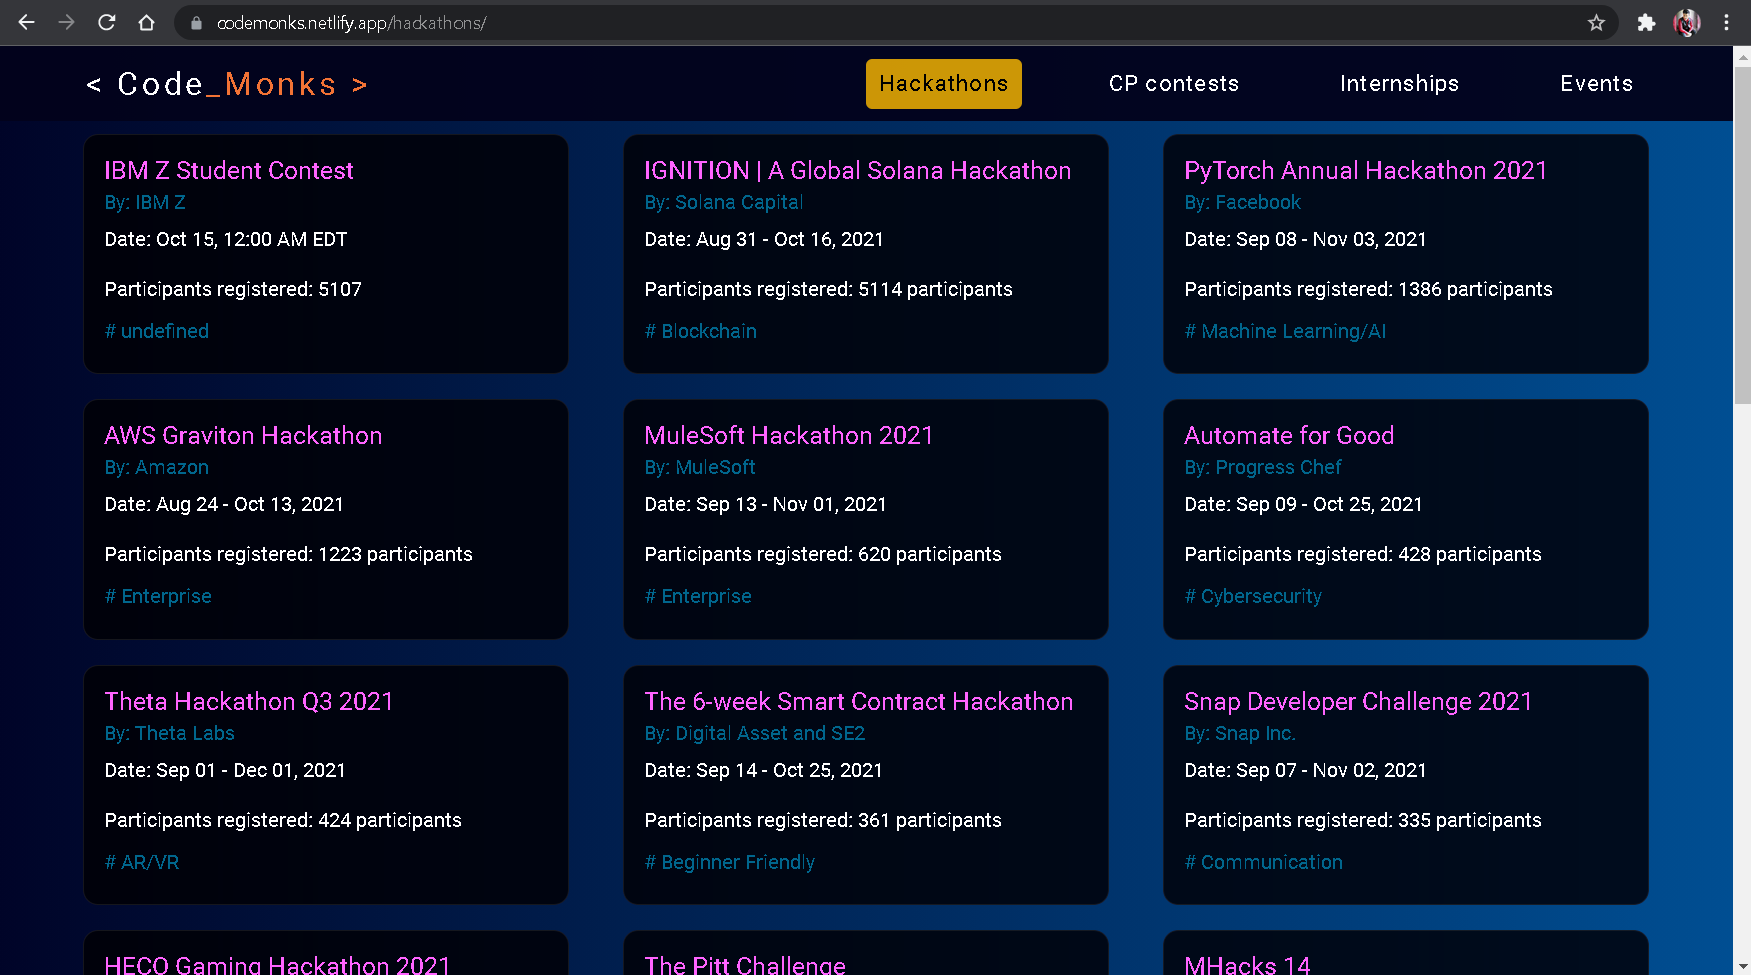Open PyTorch Annual Hackathon 2021

(1366, 171)
